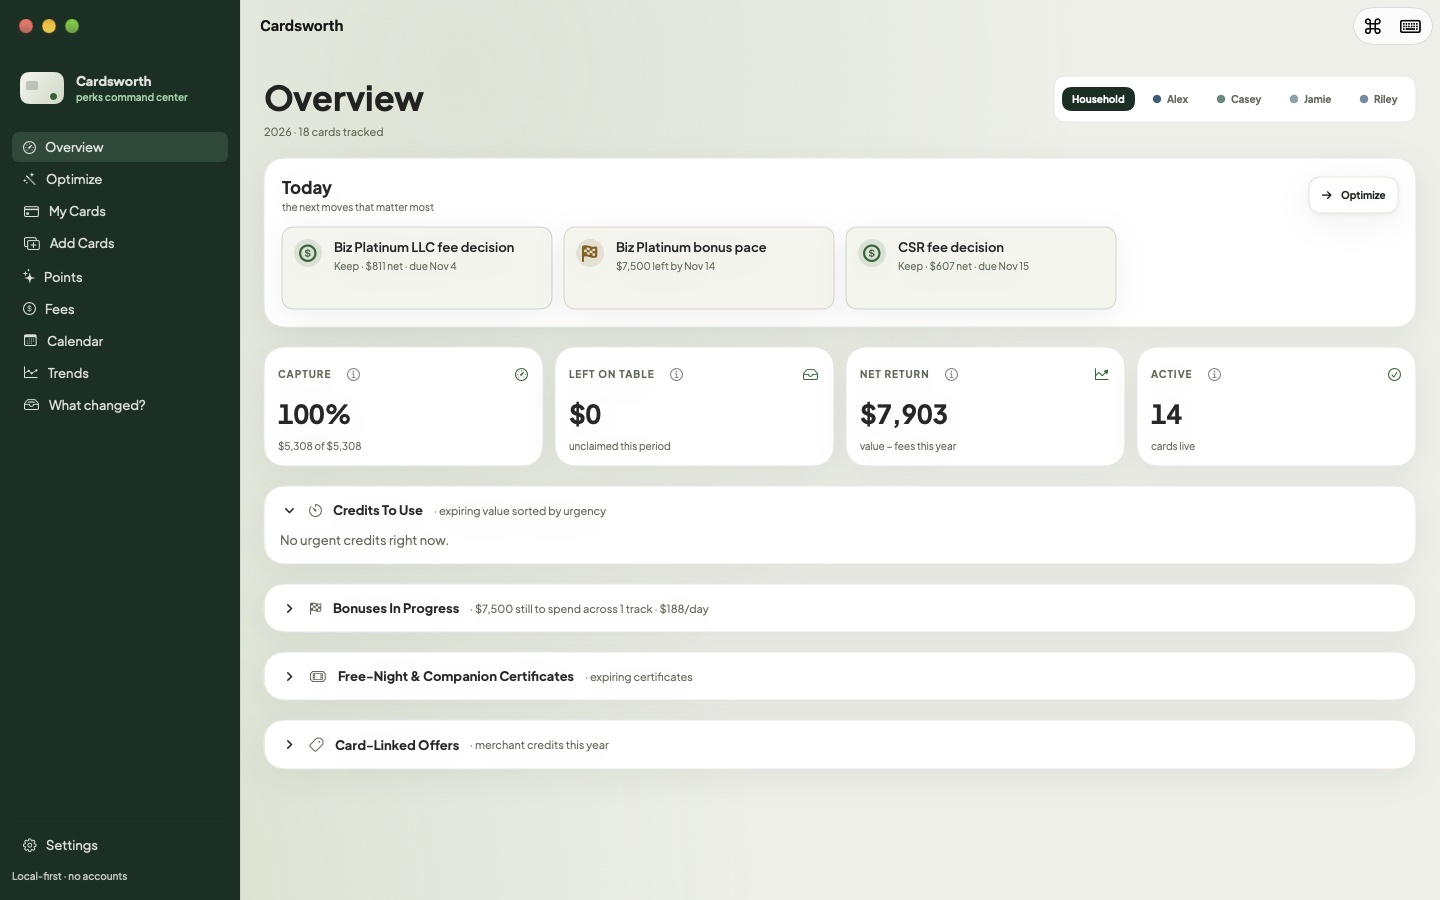Click the Trends chart icon in sidebar
The height and width of the screenshot is (900, 1440).
(x=31, y=373)
